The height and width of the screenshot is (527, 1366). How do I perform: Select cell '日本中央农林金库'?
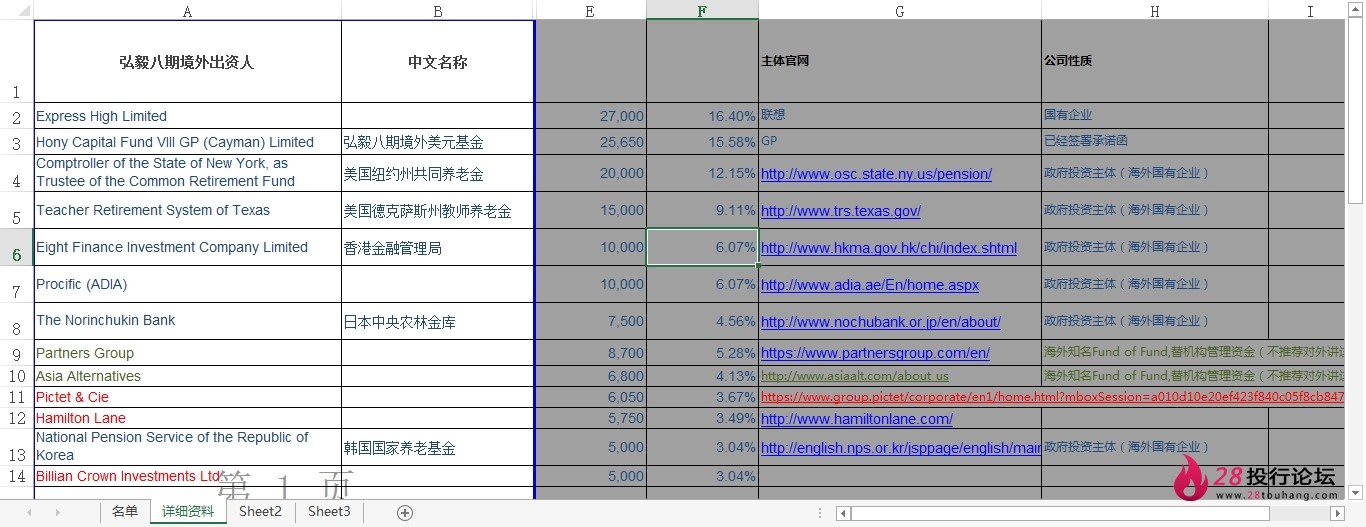coord(438,321)
